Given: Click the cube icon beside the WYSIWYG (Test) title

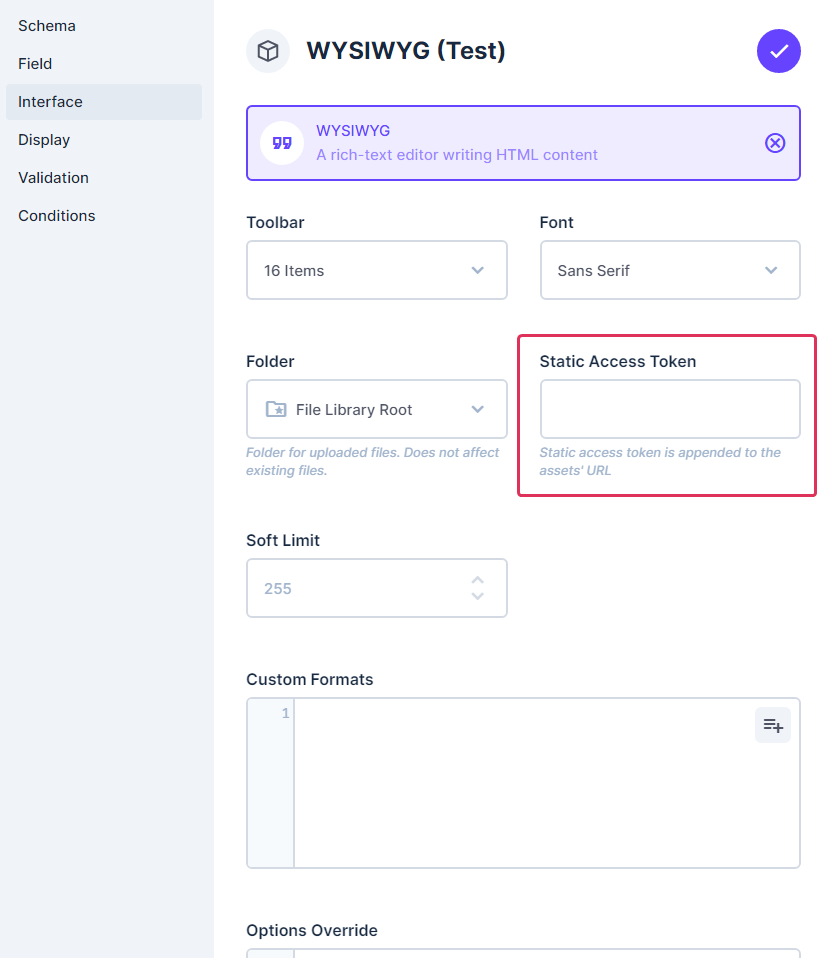Looking at the screenshot, I should 267,51.
